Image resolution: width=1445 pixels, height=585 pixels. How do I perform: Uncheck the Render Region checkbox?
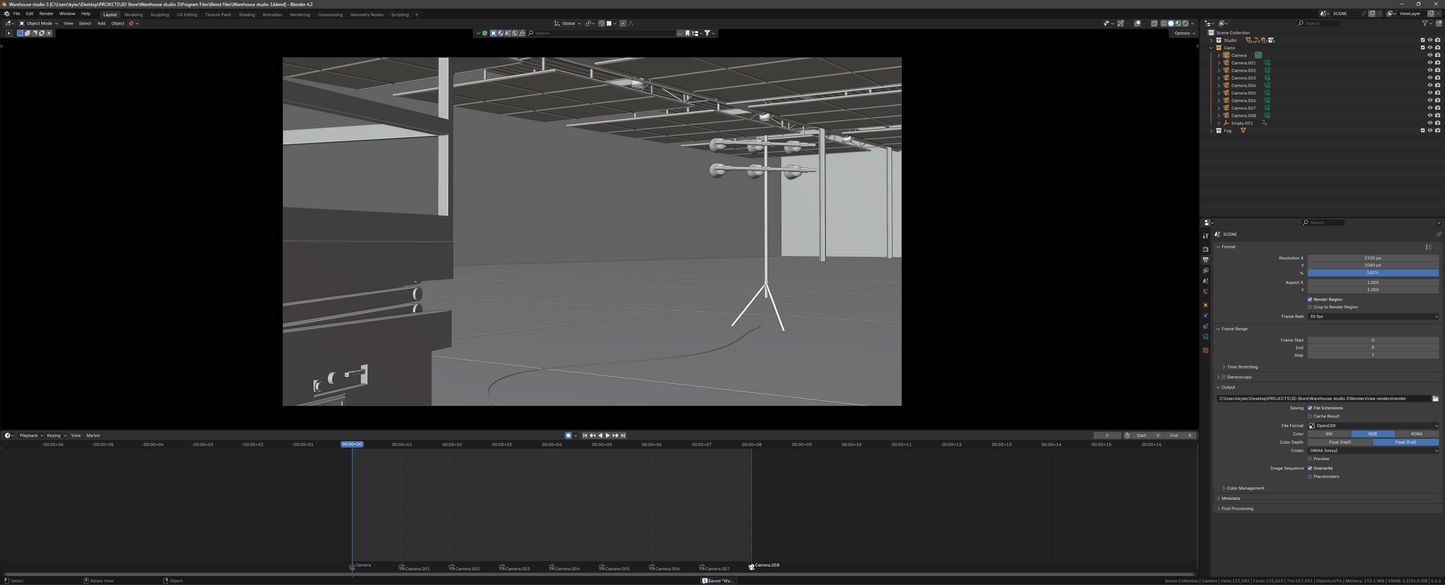(1310, 299)
